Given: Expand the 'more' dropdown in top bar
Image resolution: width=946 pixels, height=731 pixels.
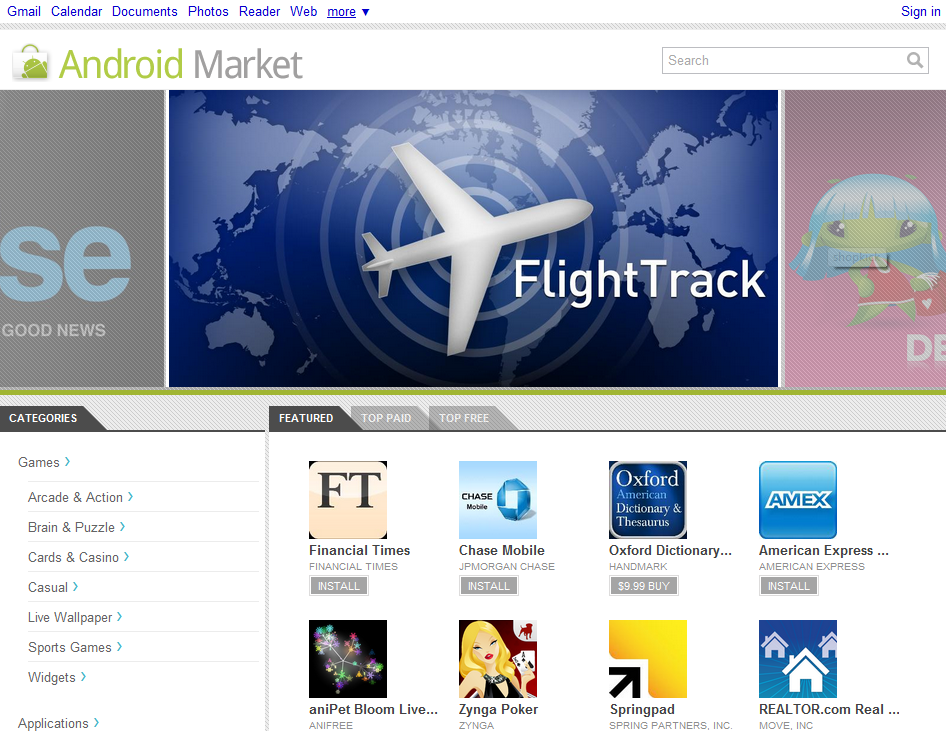Looking at the screenshot, I should coord(348,12).
